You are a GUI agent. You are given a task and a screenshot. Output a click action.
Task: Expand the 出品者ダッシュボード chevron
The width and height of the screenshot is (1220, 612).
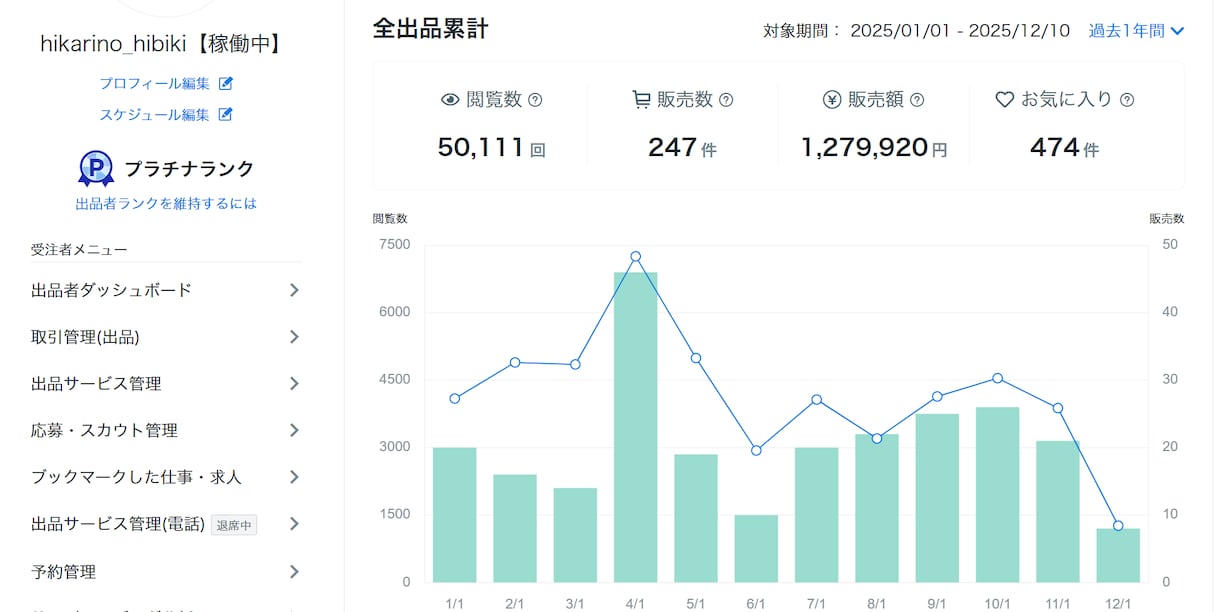(294, 290)
